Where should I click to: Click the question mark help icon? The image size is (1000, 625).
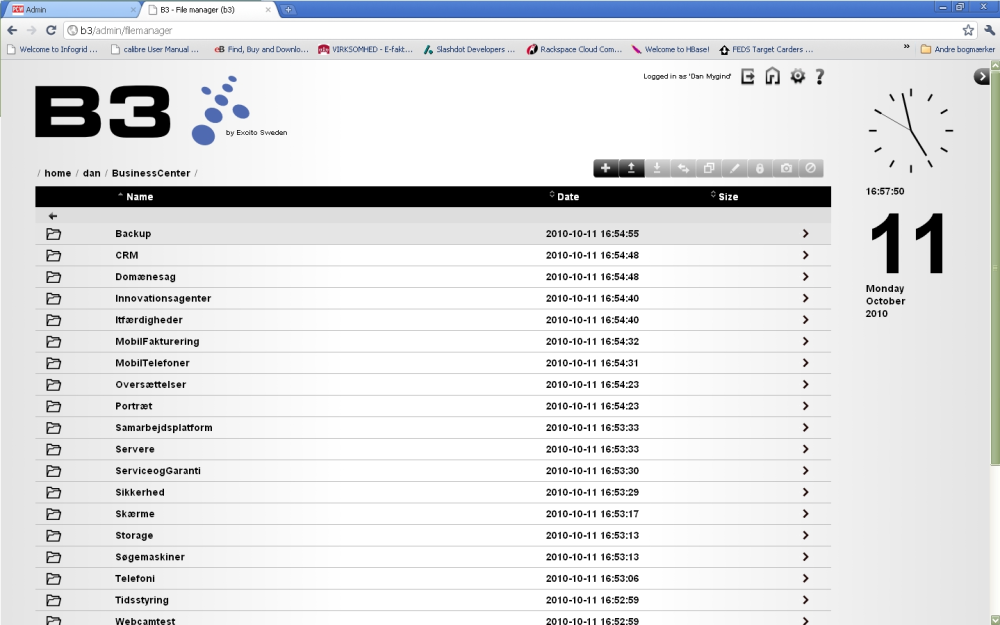(x=820, y=77)
